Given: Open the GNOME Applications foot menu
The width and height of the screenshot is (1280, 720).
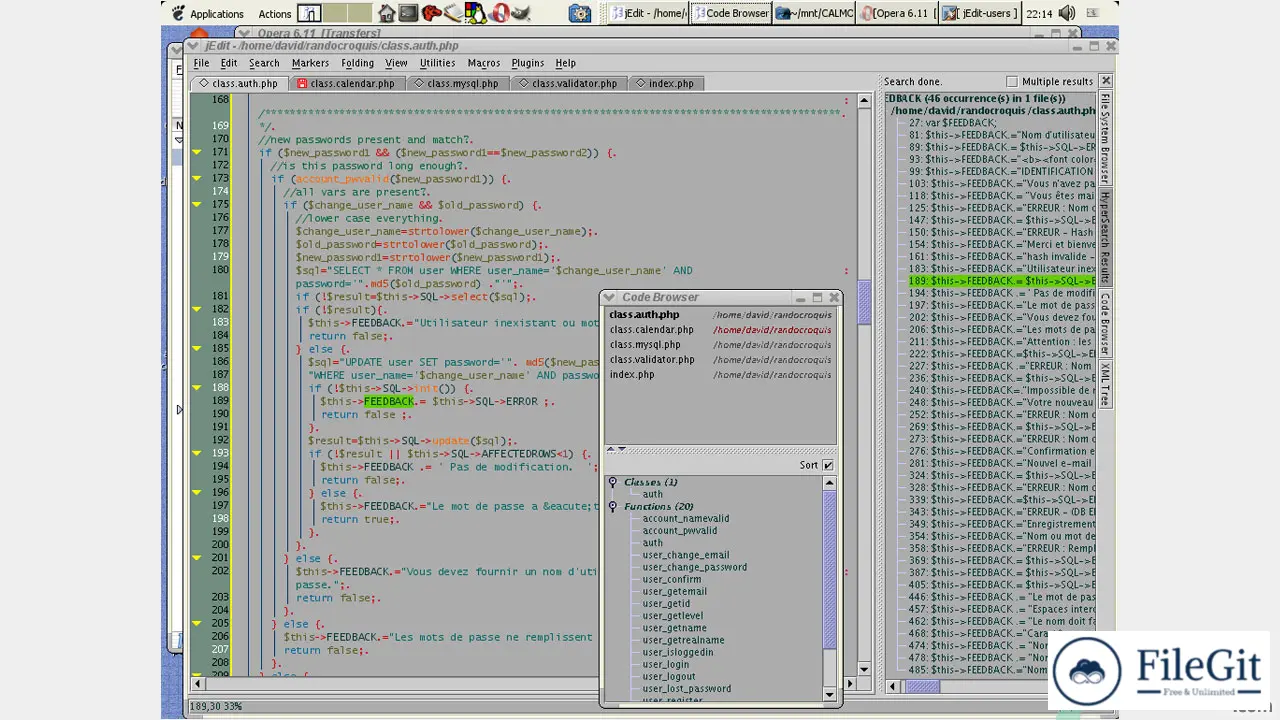Looking at the screenshot, I should [208, 13].
